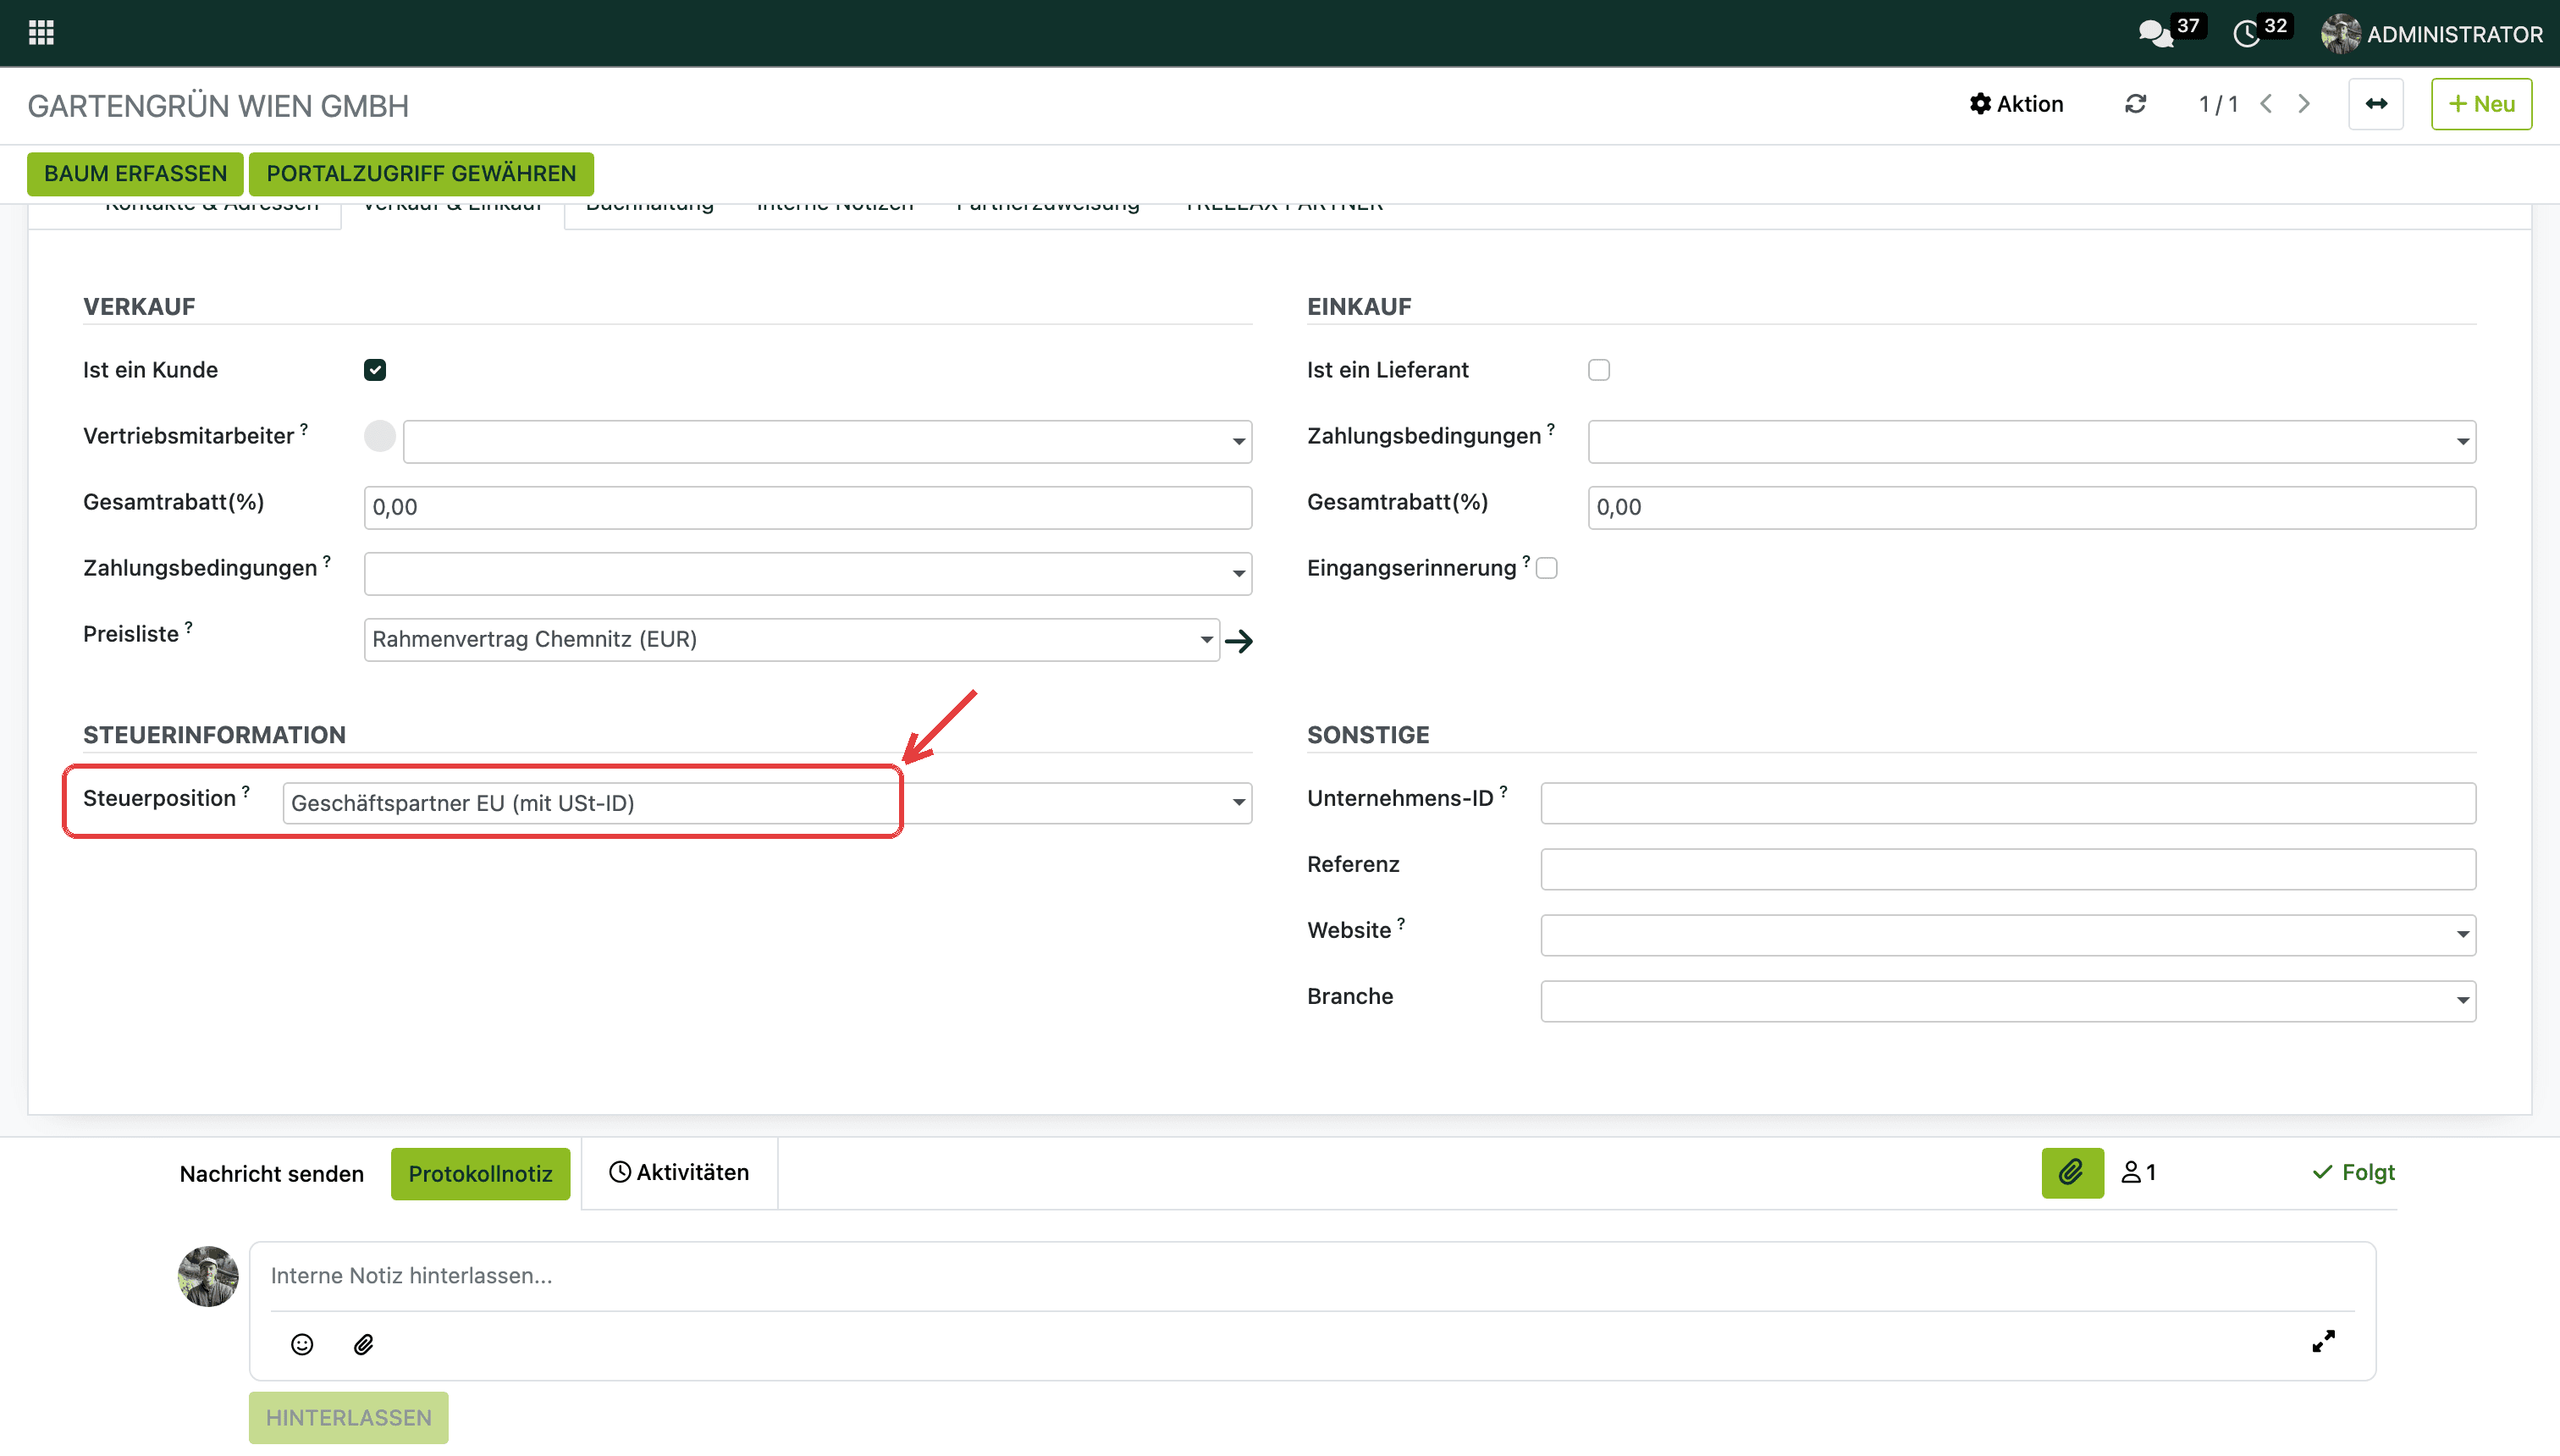Open the emoji picker smiley icon
The image size is (2560, 1456).
coord(302,1344)
